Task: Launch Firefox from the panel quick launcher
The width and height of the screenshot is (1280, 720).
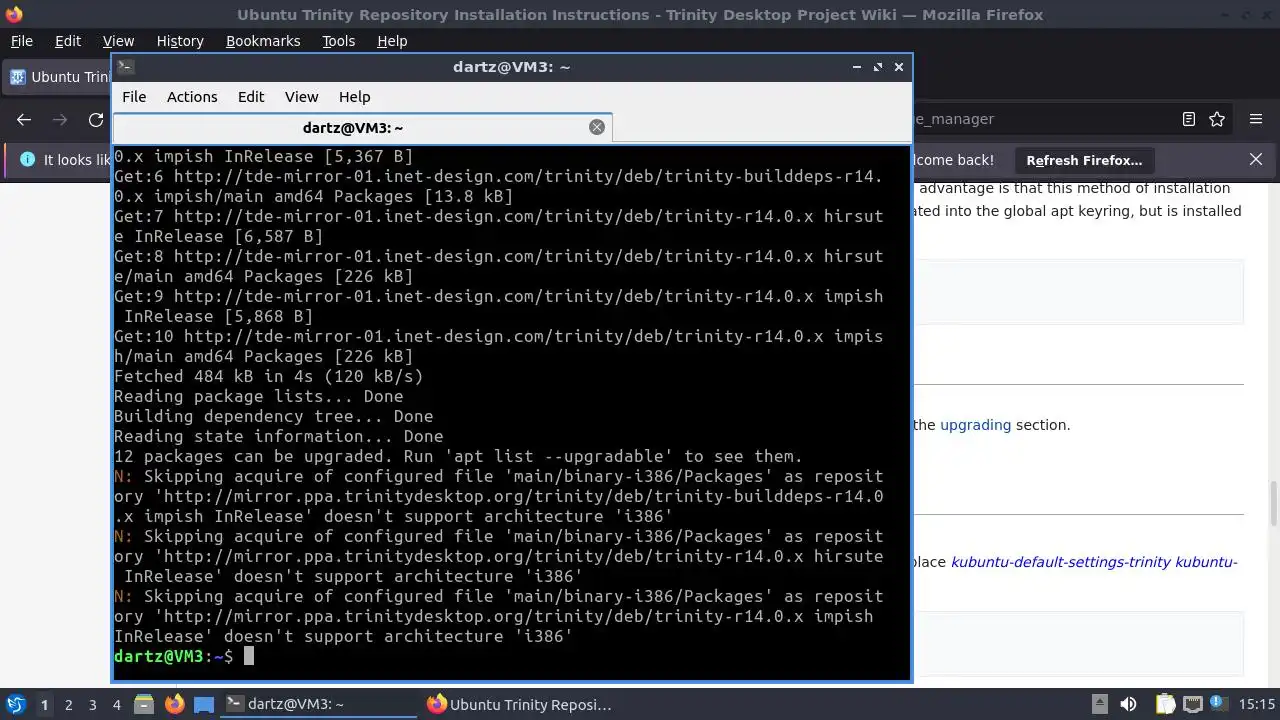Action: click(x=174, y=705)
